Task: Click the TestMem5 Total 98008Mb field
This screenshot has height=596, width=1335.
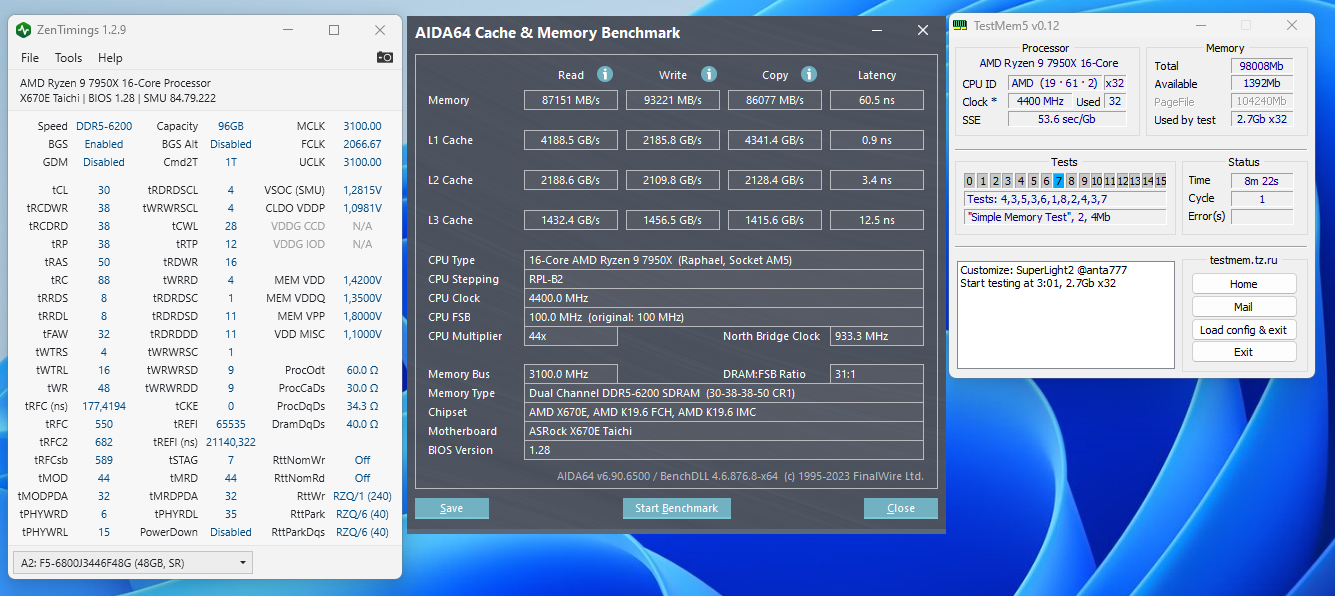Action: (x=1261, y=66)
